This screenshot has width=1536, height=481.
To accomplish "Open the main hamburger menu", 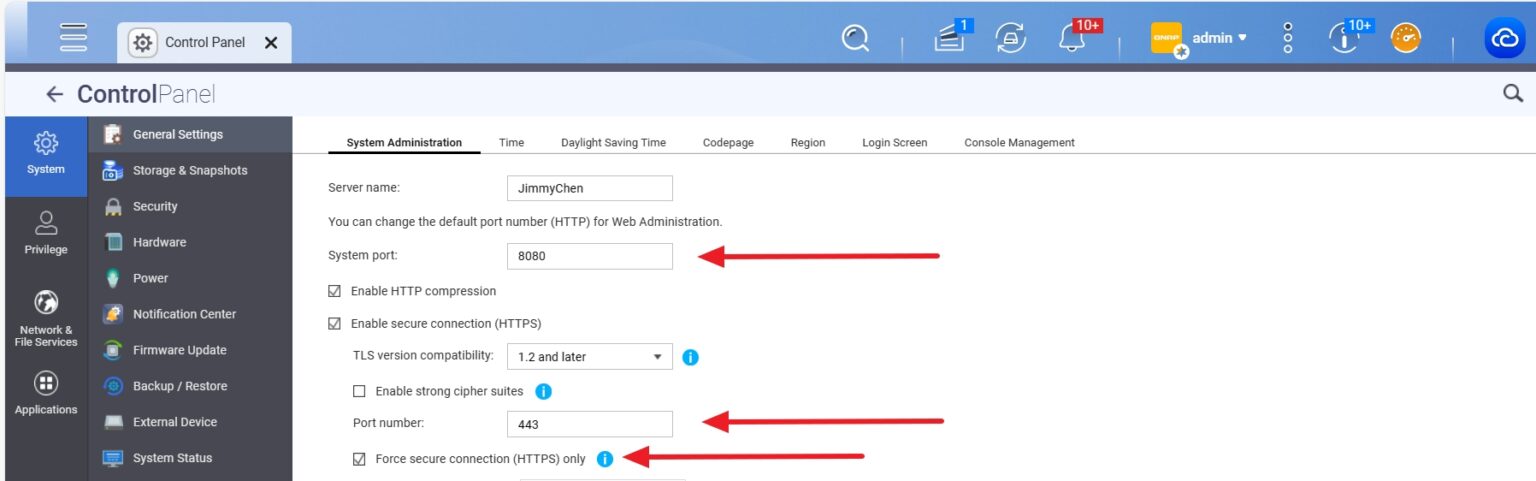I will point(73,38).
